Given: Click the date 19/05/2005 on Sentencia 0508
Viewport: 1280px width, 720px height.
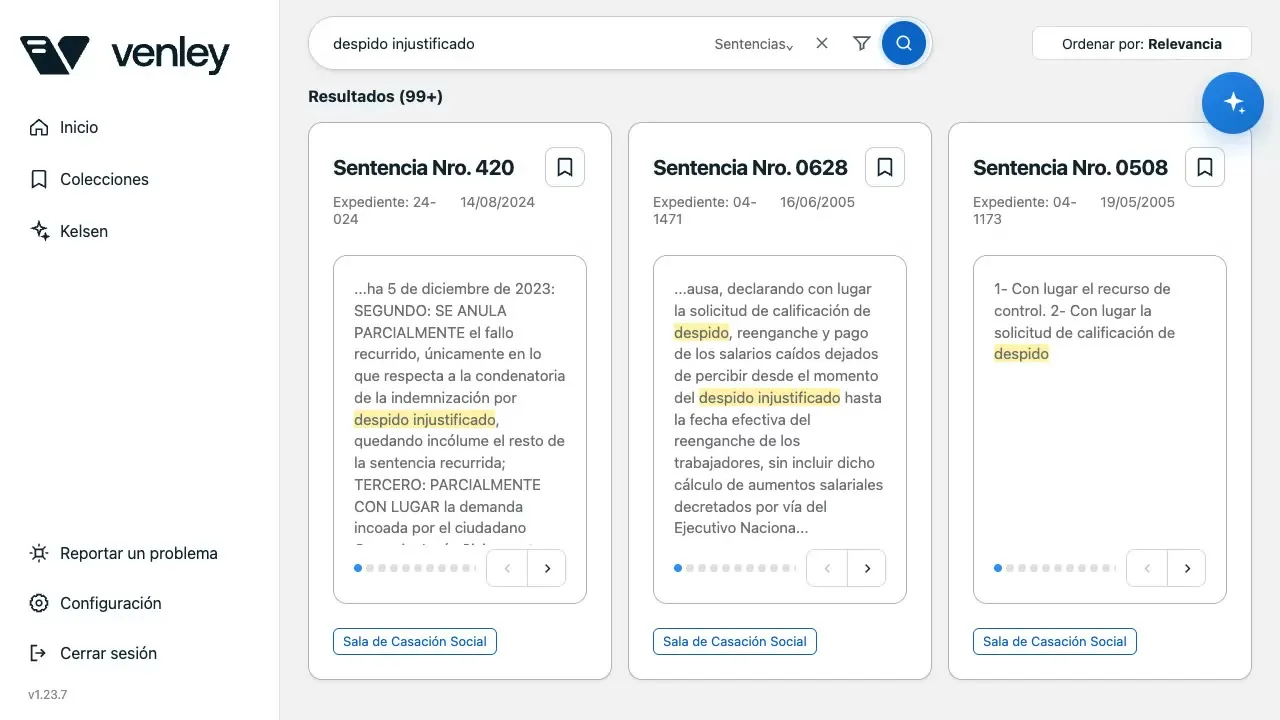Looking at the screenshot, I should coord(1137,202).
